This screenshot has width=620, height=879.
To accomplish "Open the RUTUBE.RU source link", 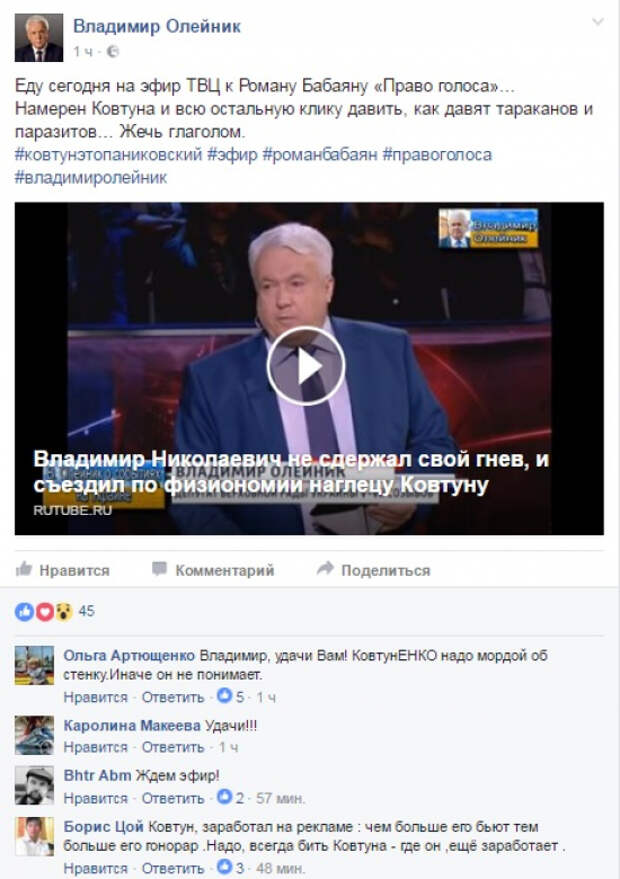I will pyautogui.click(x=72, y=510).
